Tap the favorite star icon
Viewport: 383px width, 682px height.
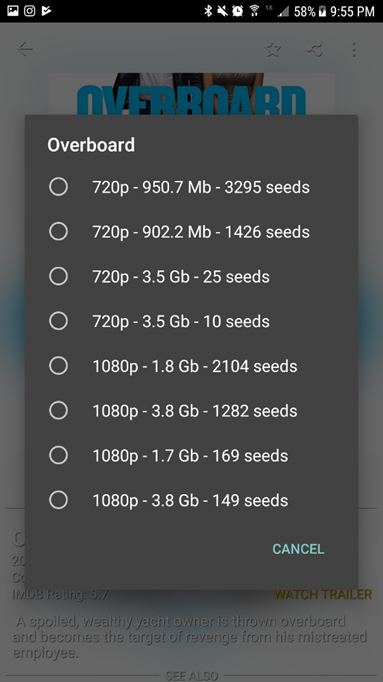tap(273, 49)
